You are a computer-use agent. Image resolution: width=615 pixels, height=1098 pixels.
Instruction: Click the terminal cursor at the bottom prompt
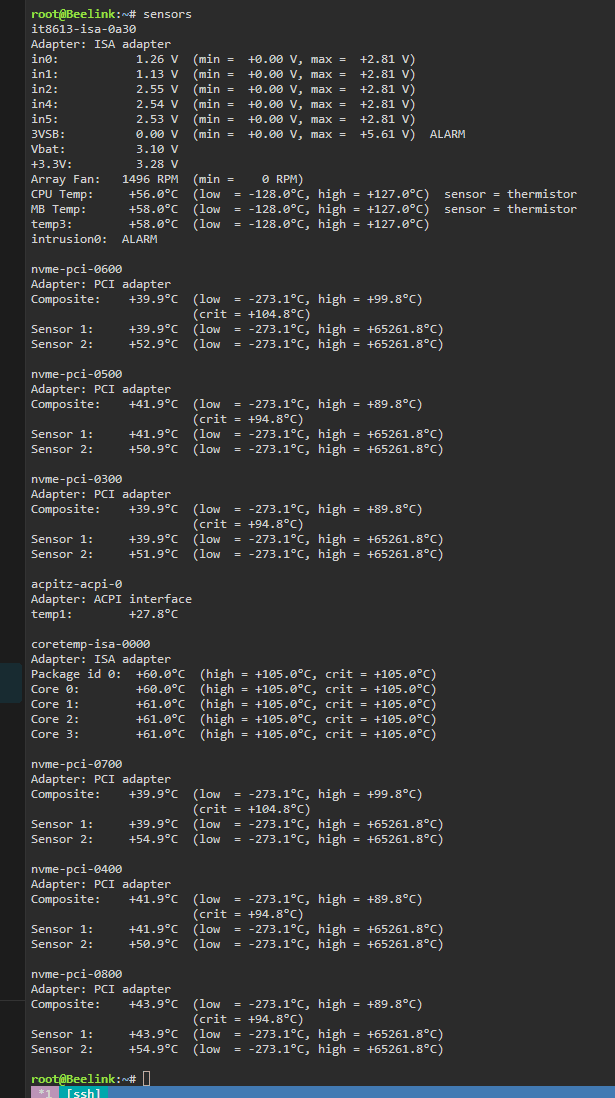(x=146, y=1078)
